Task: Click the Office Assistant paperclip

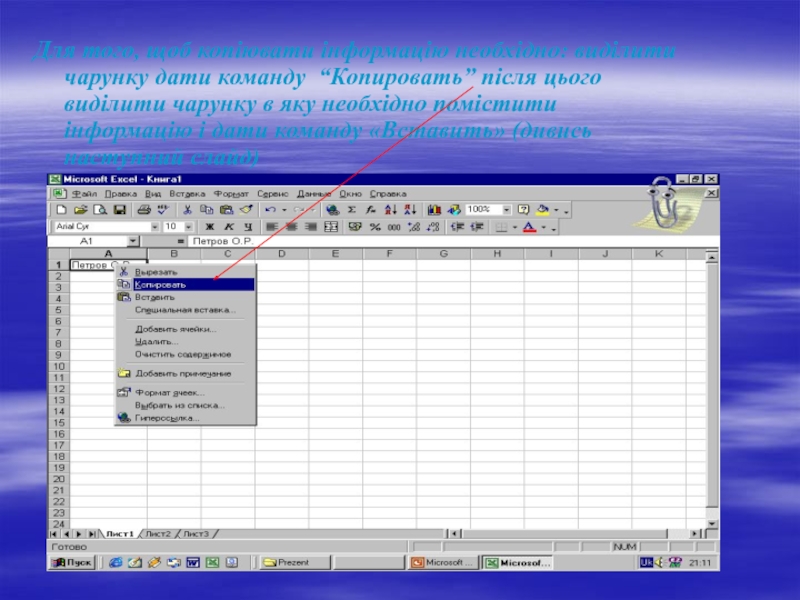Action: point(660,203)
